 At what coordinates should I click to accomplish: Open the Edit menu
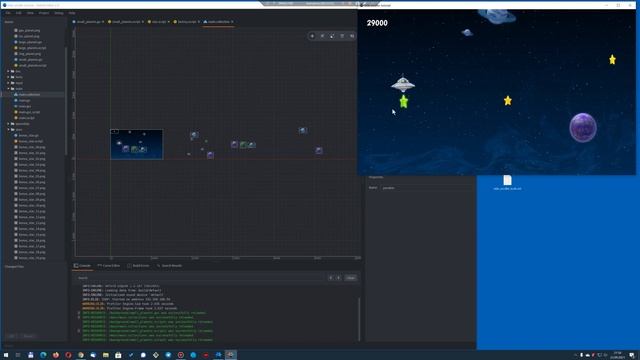18,13
